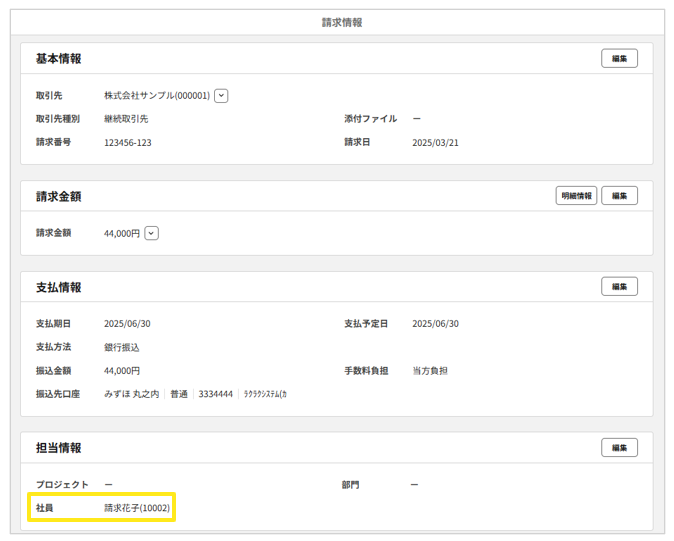Click the 当方負担 fee burden value

click(x=430, y=370)
